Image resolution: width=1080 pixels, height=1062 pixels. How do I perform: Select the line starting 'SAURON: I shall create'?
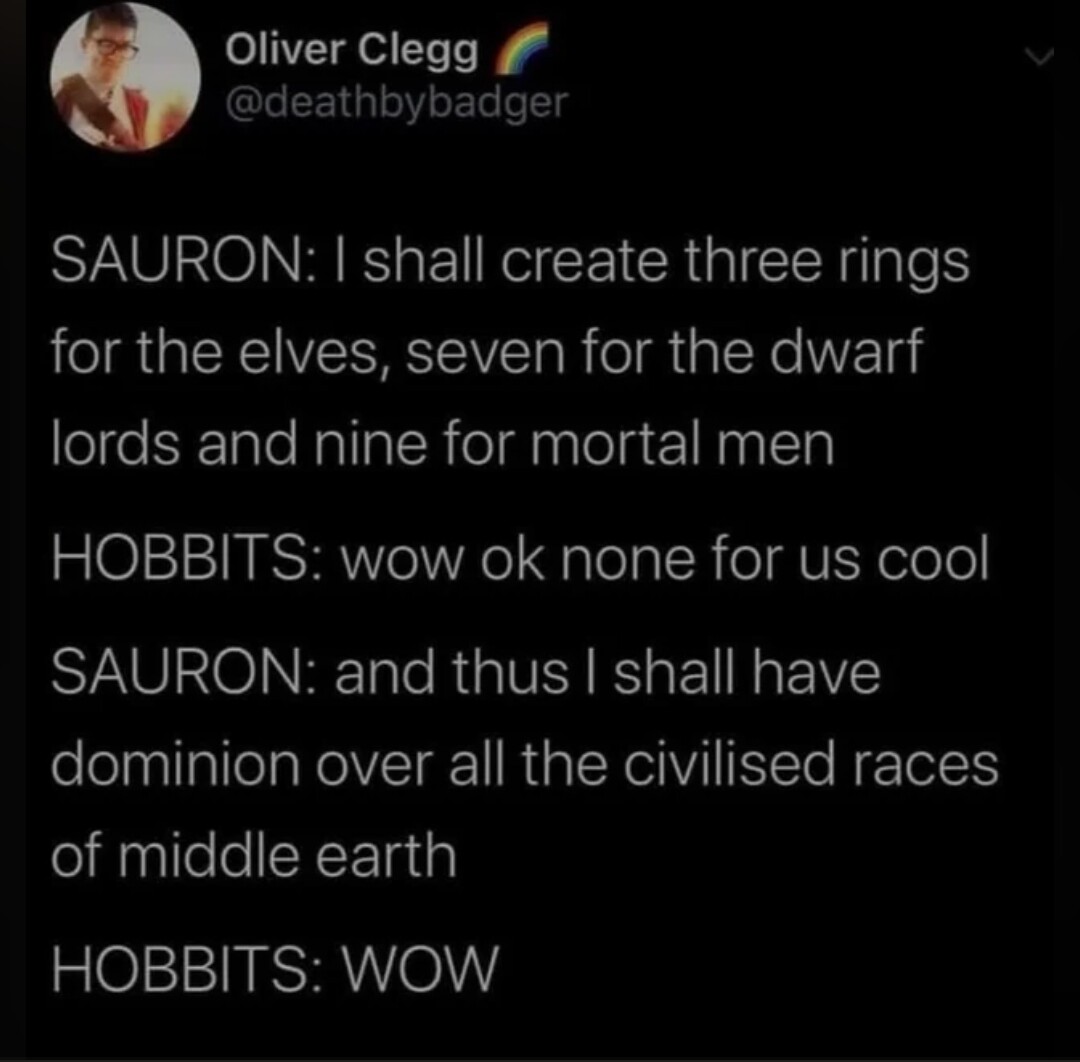pyautogui.click(x=510, y=264)
